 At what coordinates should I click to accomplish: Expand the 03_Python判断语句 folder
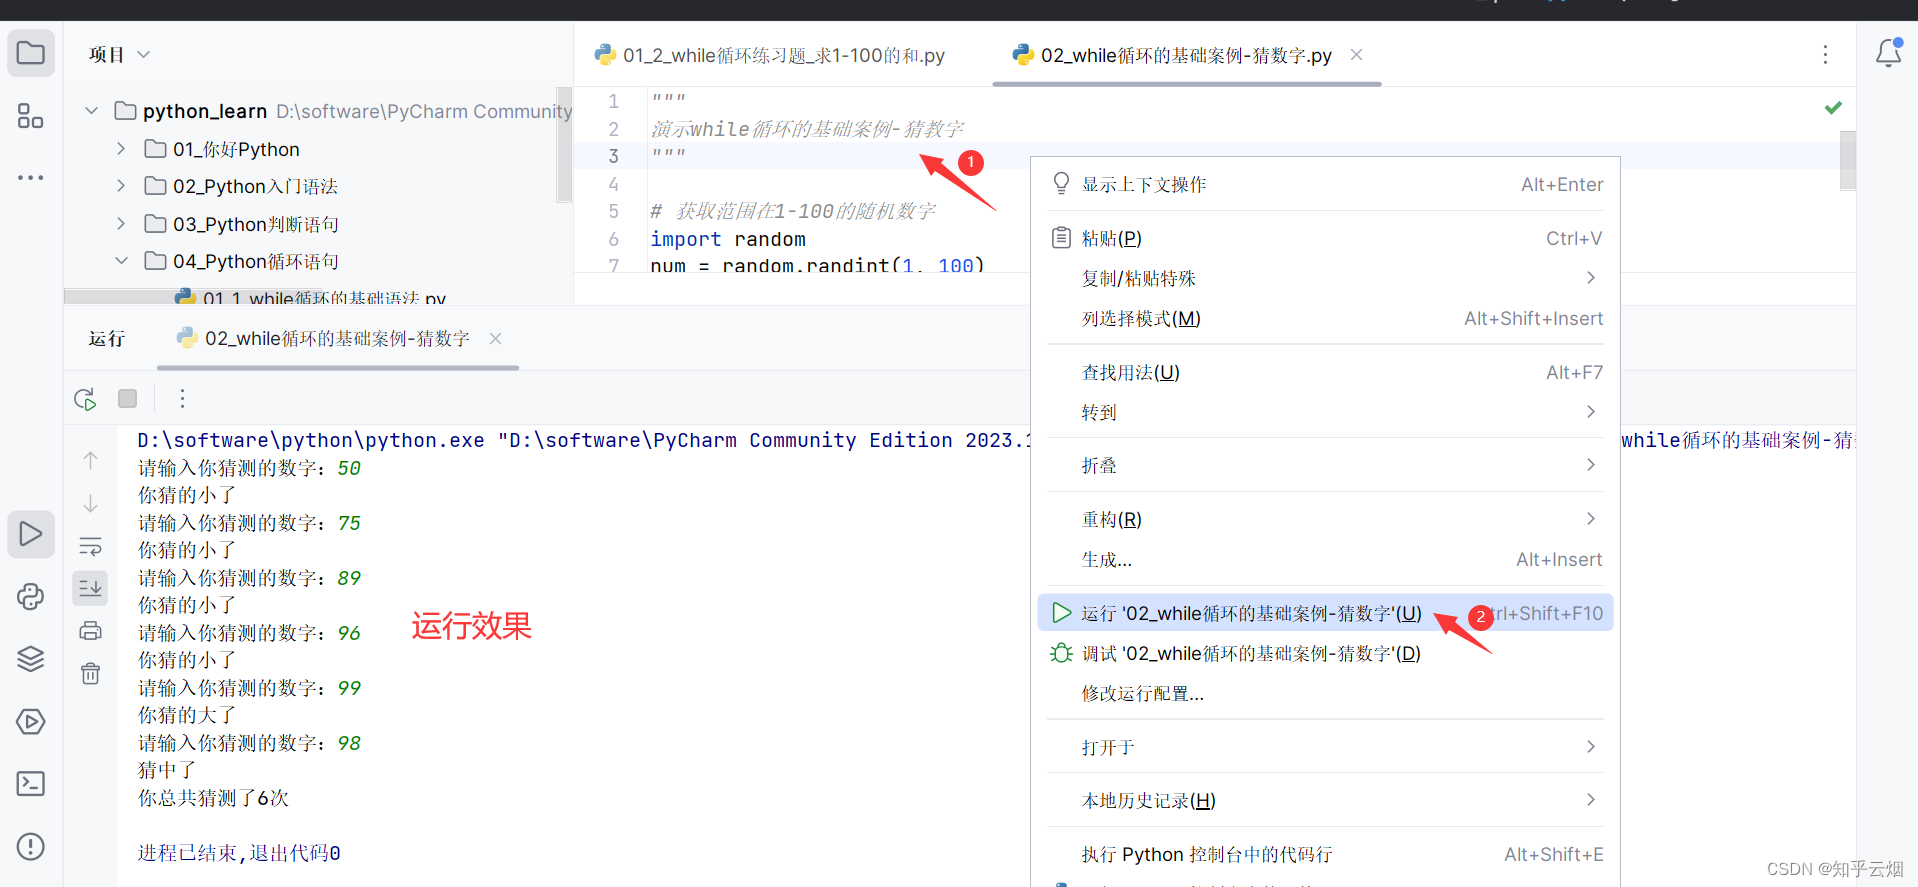pyautogui.click(x=121, y=224)
